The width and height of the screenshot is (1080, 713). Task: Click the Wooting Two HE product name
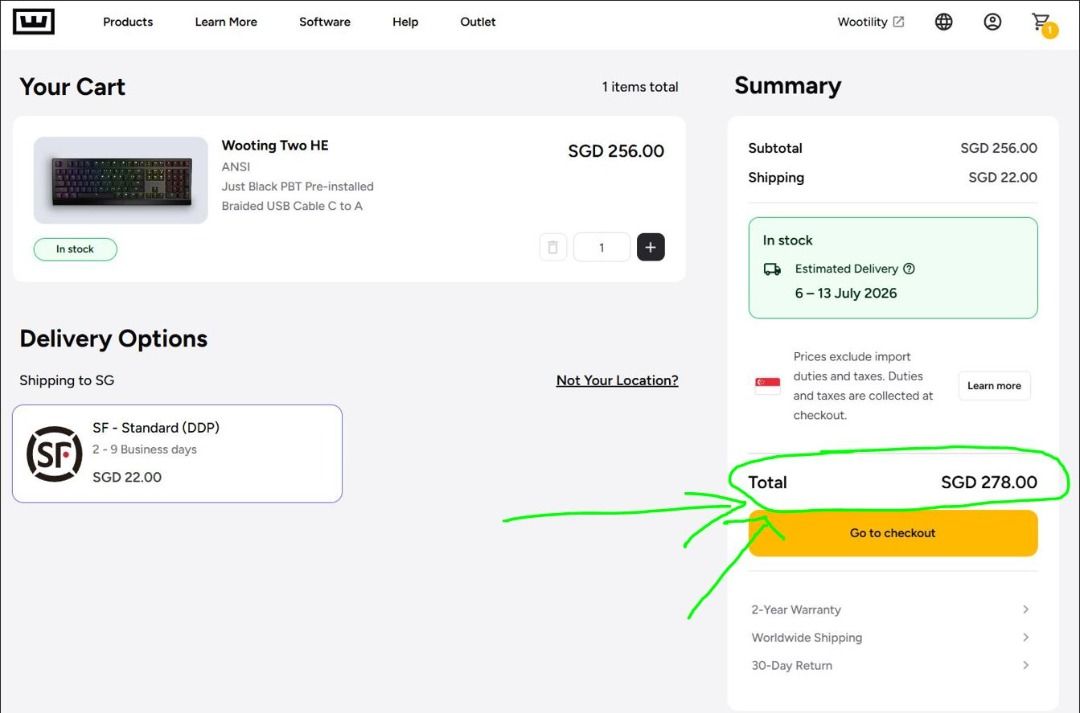(275, 145)
